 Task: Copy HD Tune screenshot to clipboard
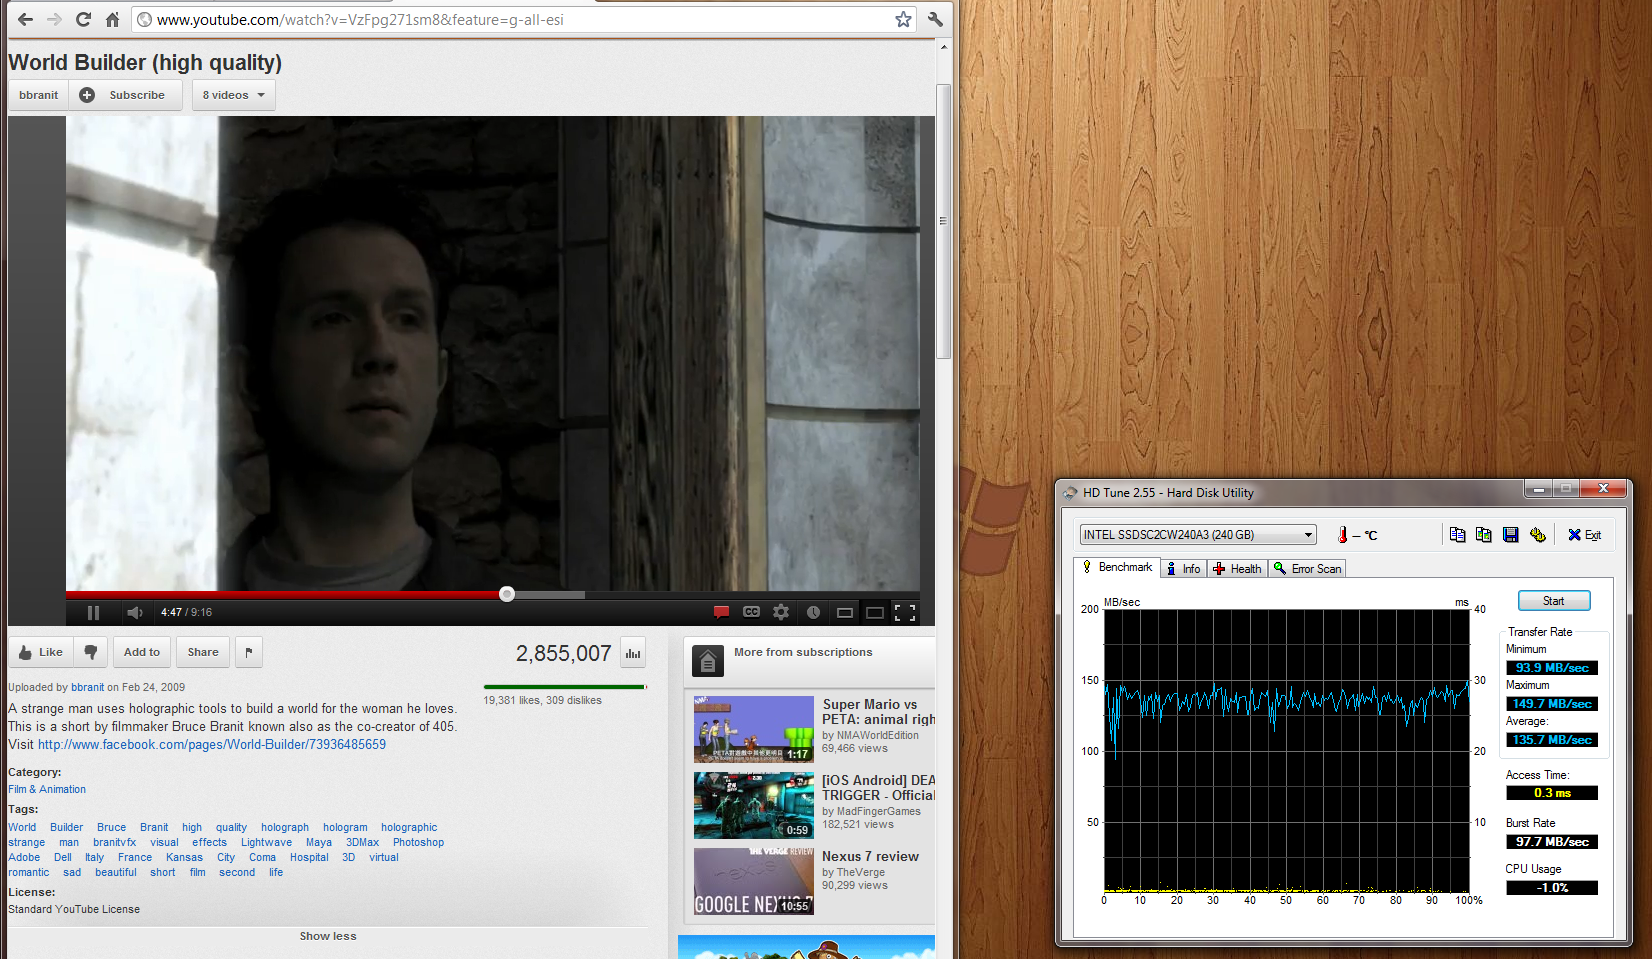pos(1483,535)
